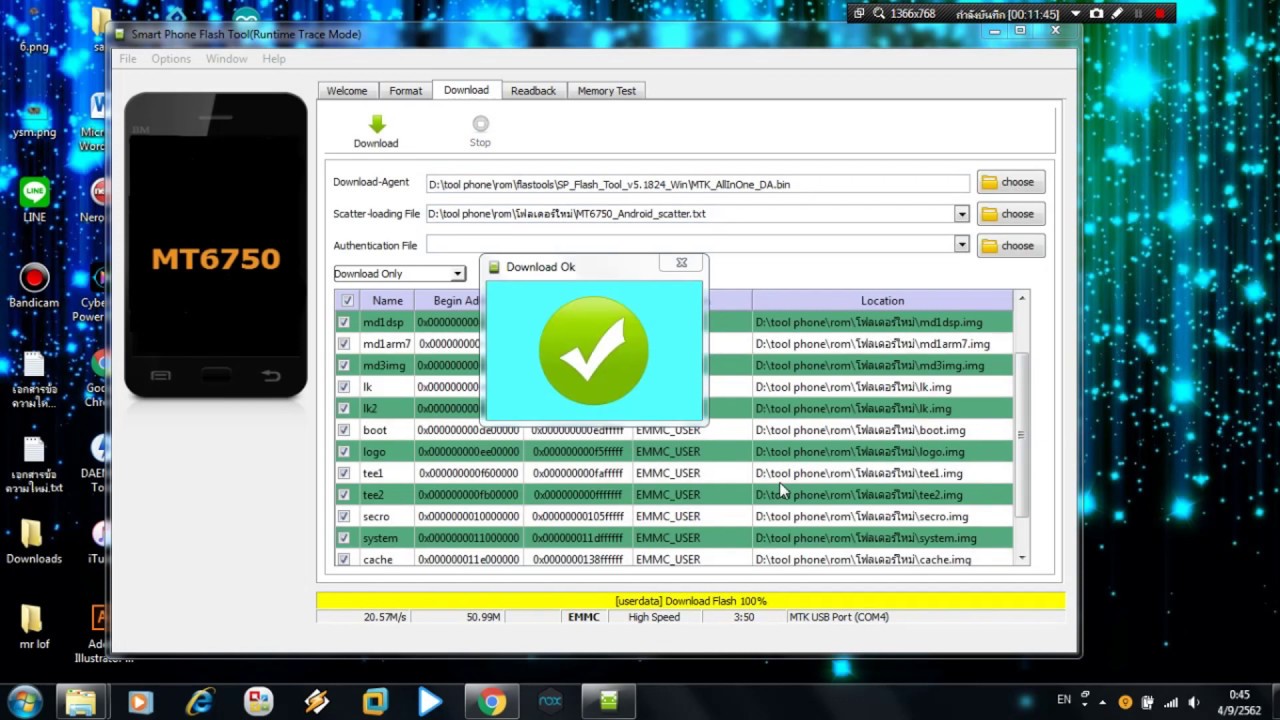Choose a Download-Agent file

pos(1011,182)
